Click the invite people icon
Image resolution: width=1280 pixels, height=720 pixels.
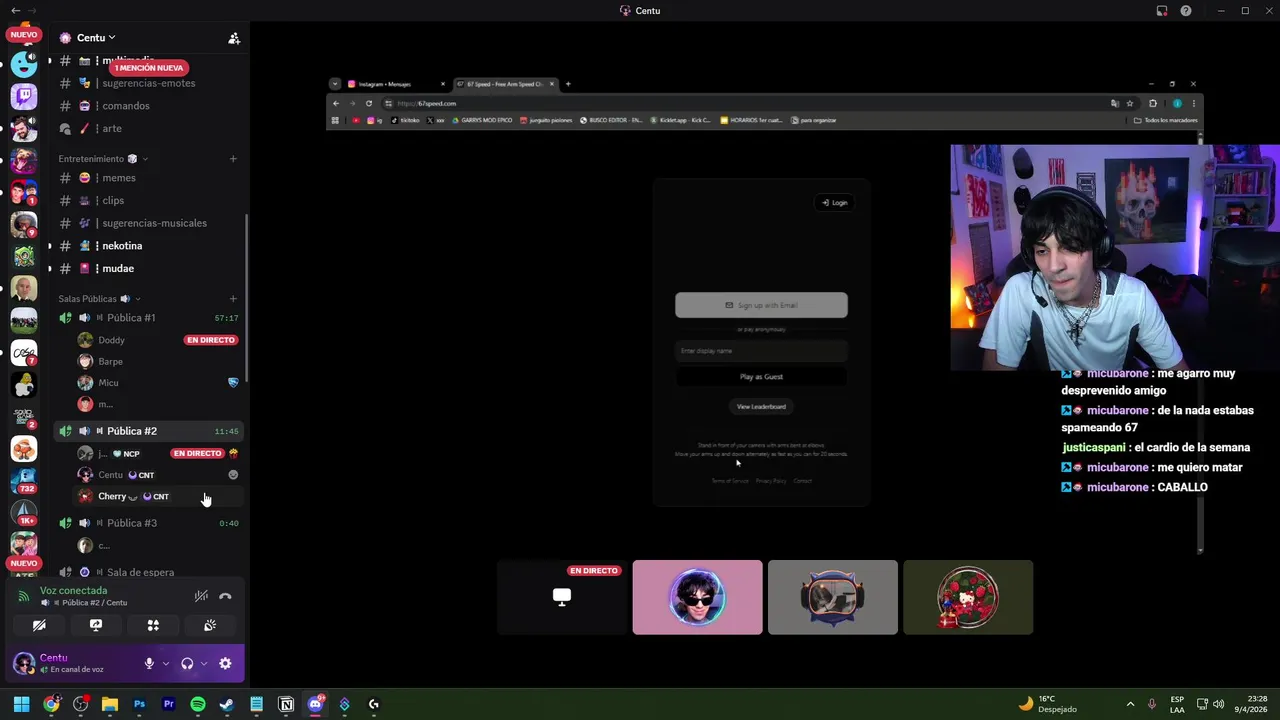coord(234,38)
